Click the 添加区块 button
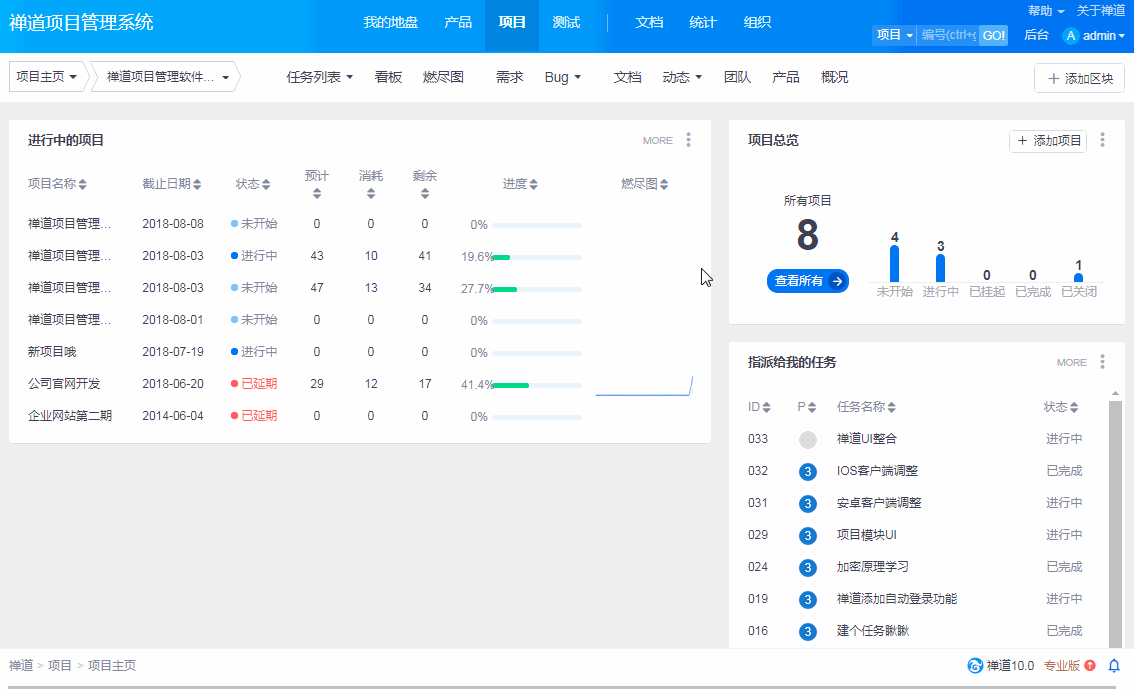This screenshot has width=1134, height=689. [x=1079, y=78]
